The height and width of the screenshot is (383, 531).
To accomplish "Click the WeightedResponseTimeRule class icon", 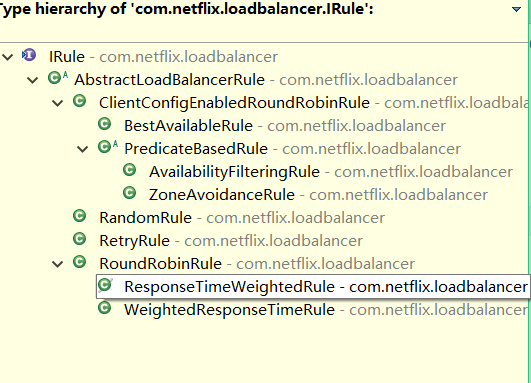I will click(x=105, y=308).
